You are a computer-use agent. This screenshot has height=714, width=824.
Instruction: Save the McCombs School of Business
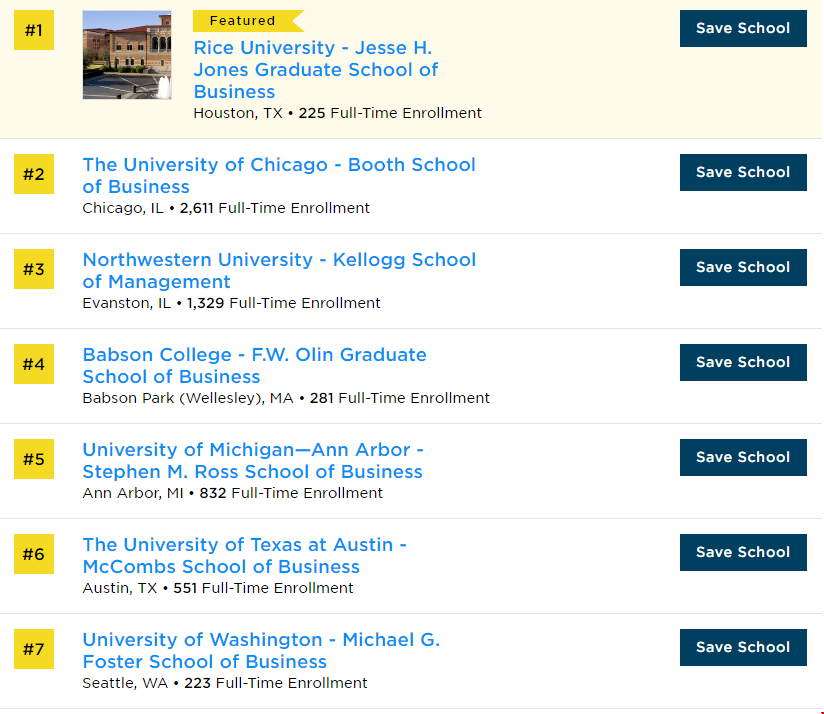pos(743,552)
